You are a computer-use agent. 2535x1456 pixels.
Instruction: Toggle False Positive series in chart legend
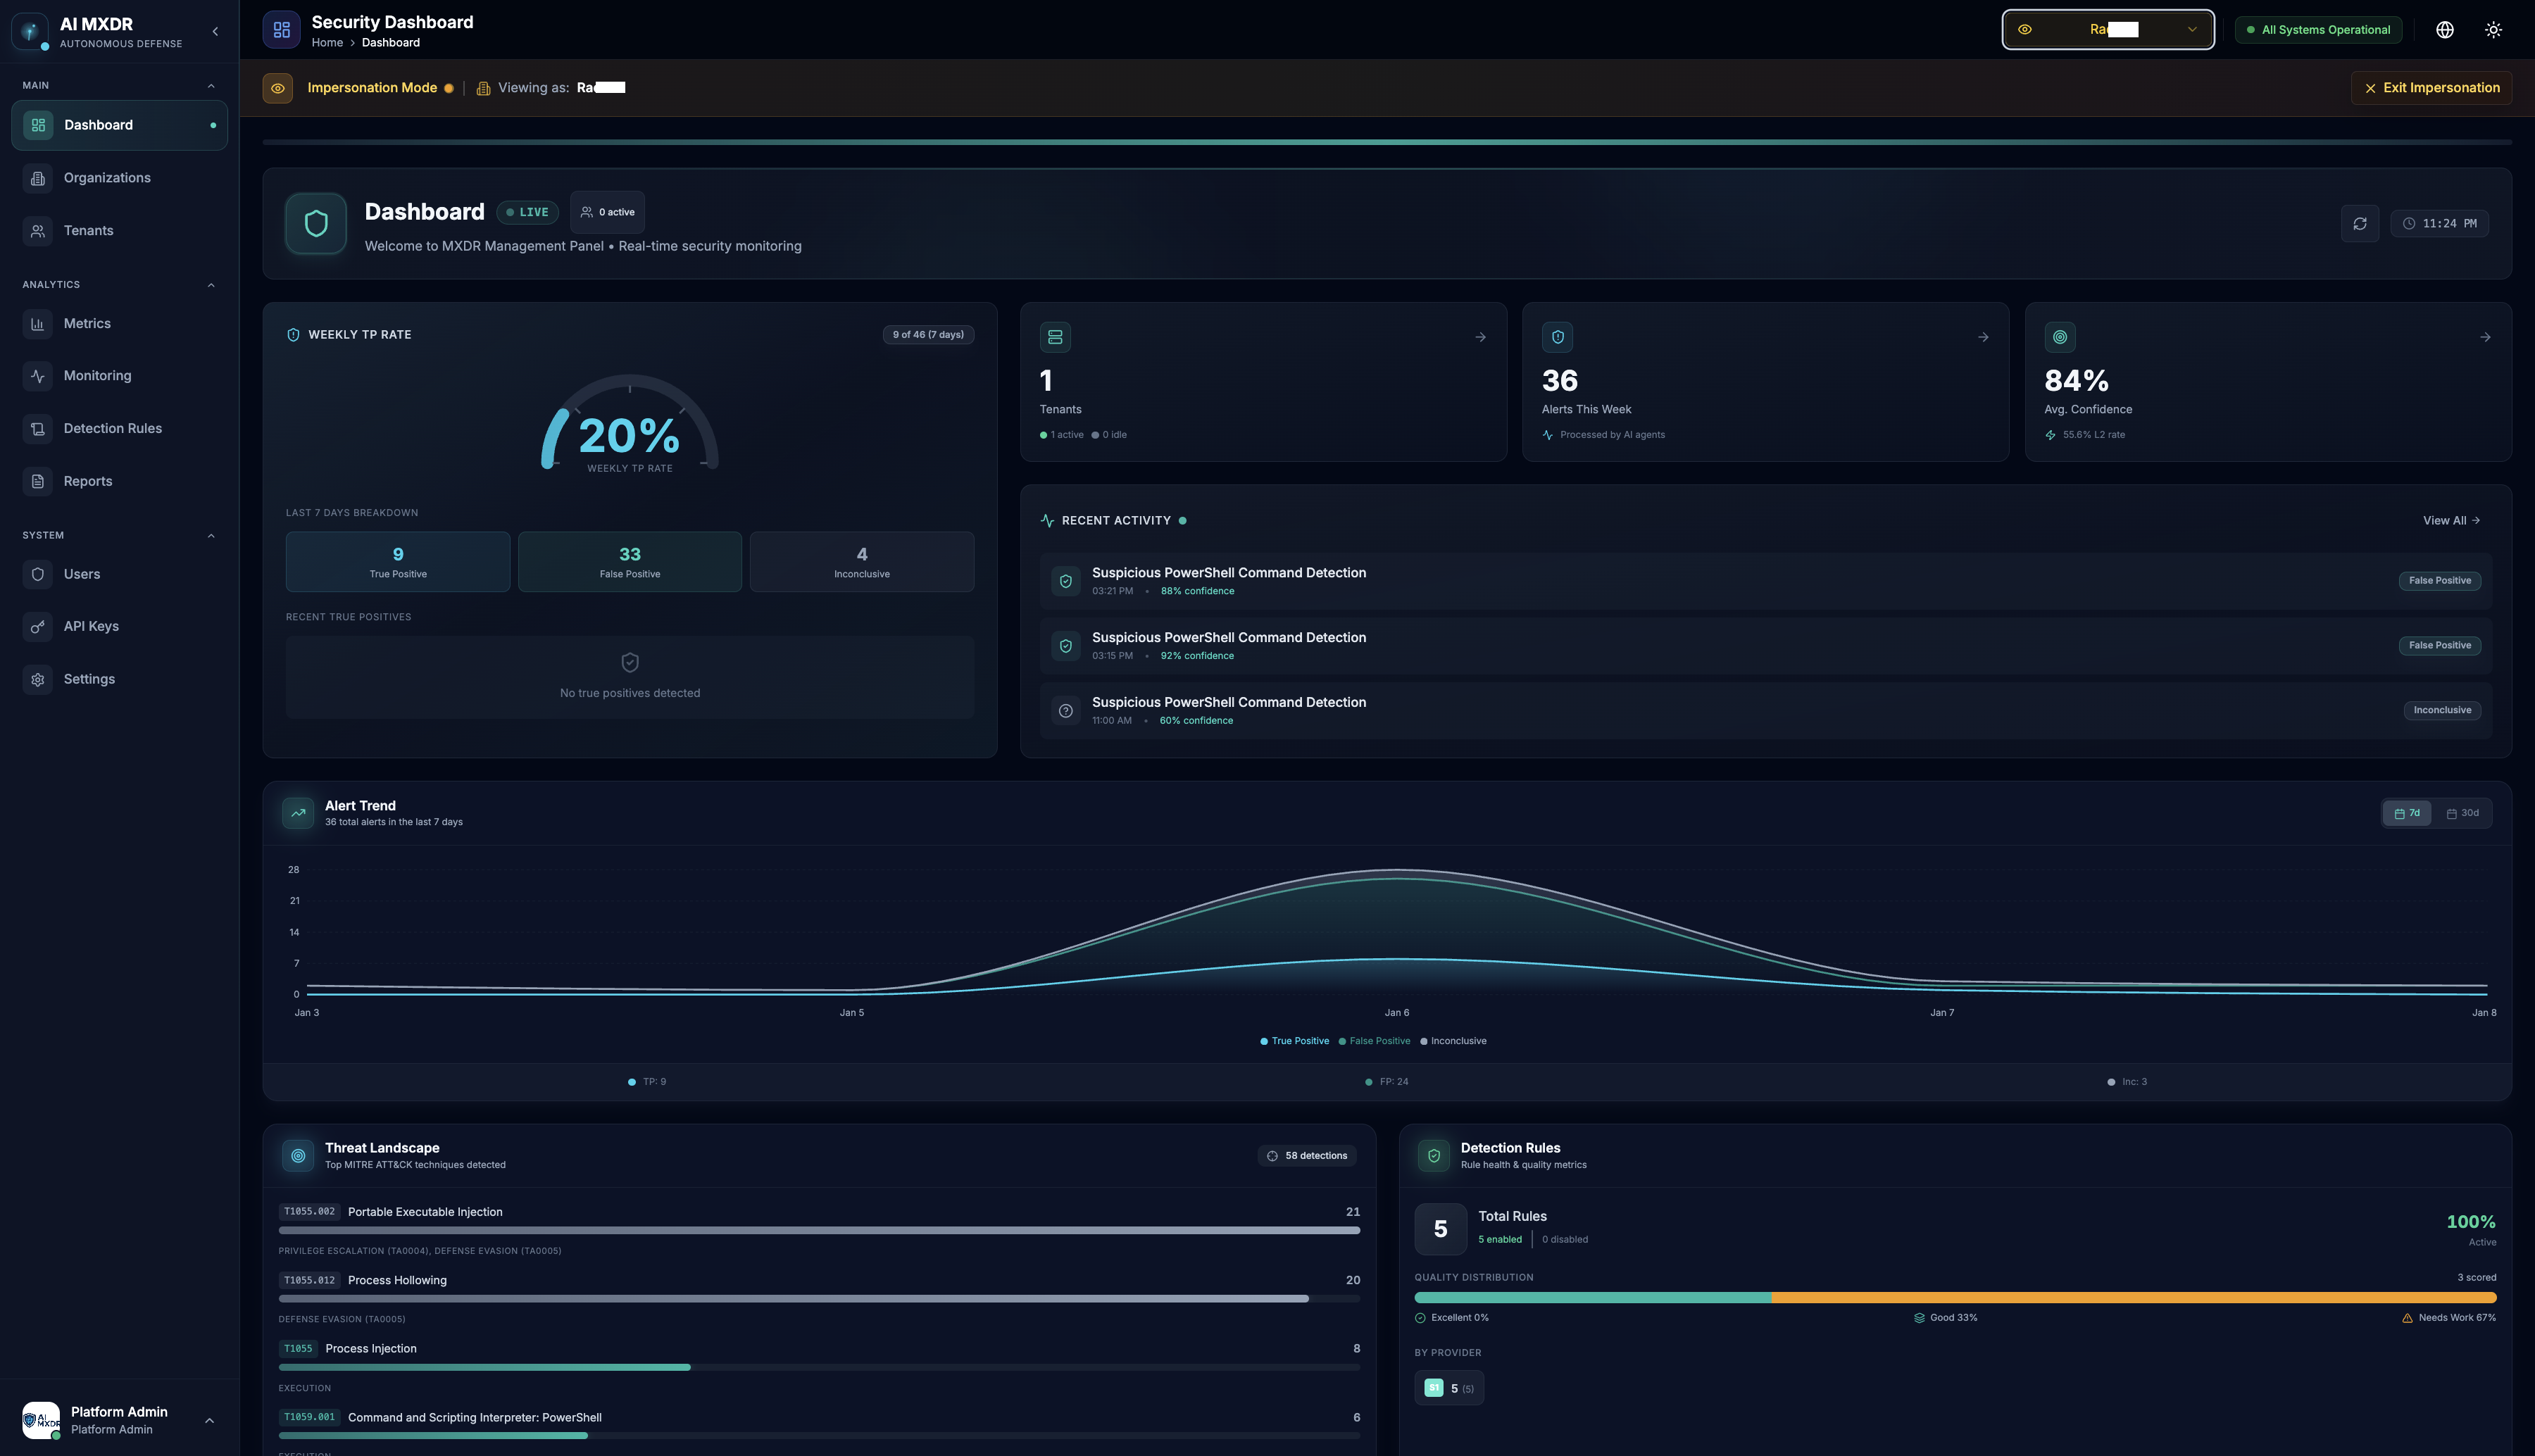coord(1375,1041)
